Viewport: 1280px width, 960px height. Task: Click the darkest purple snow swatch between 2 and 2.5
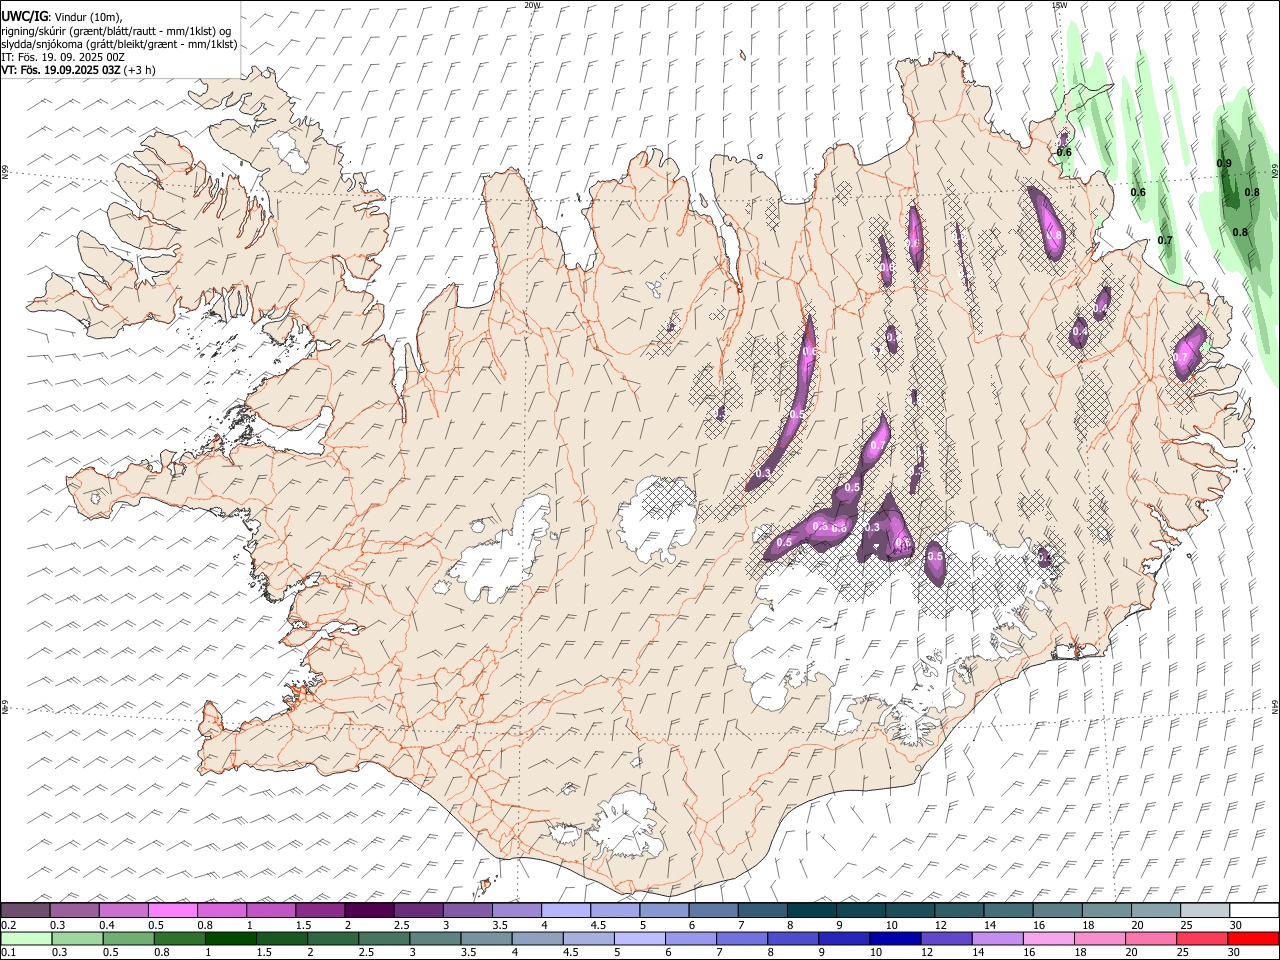tap(369, 910)
